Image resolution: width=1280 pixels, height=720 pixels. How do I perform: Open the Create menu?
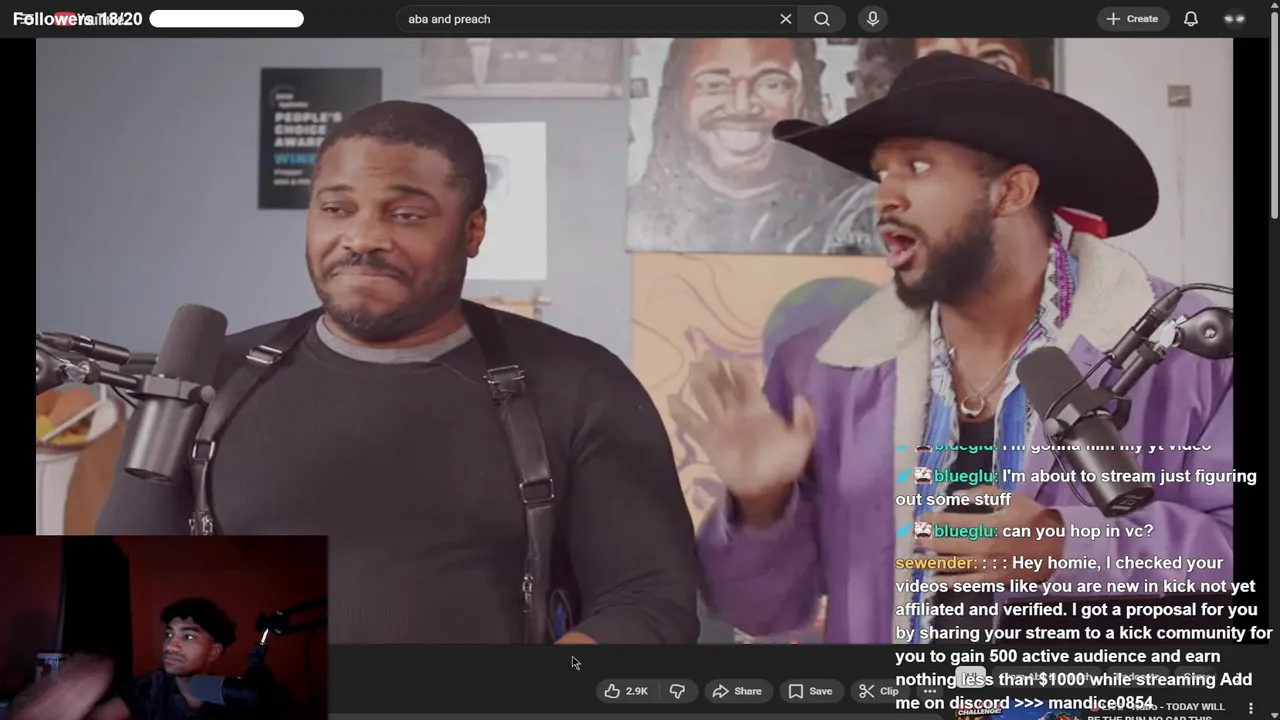pos(1132,19)
